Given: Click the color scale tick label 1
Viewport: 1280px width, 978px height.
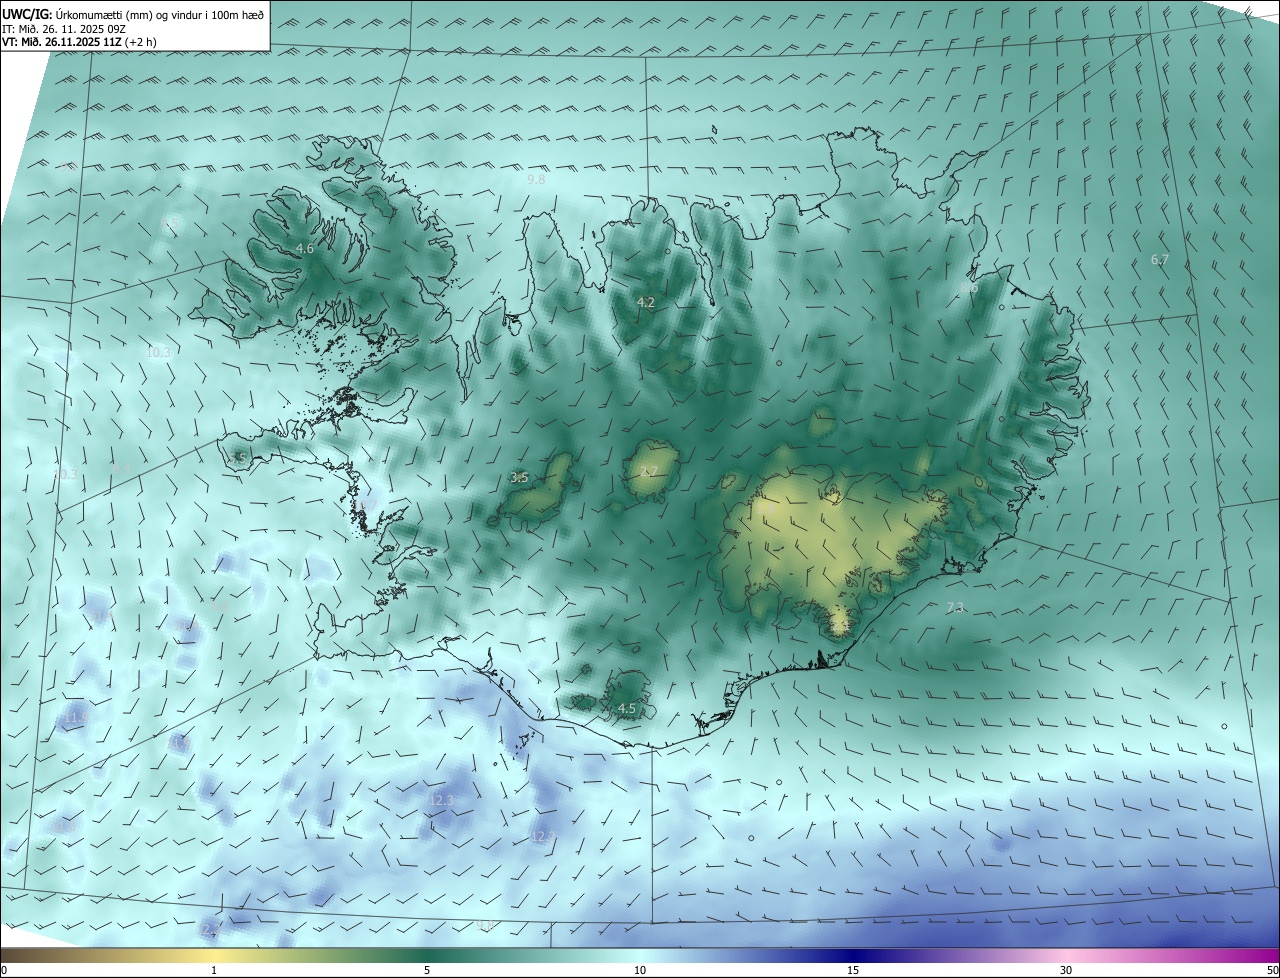Looking at the screenshot, I should coord(214,970).
